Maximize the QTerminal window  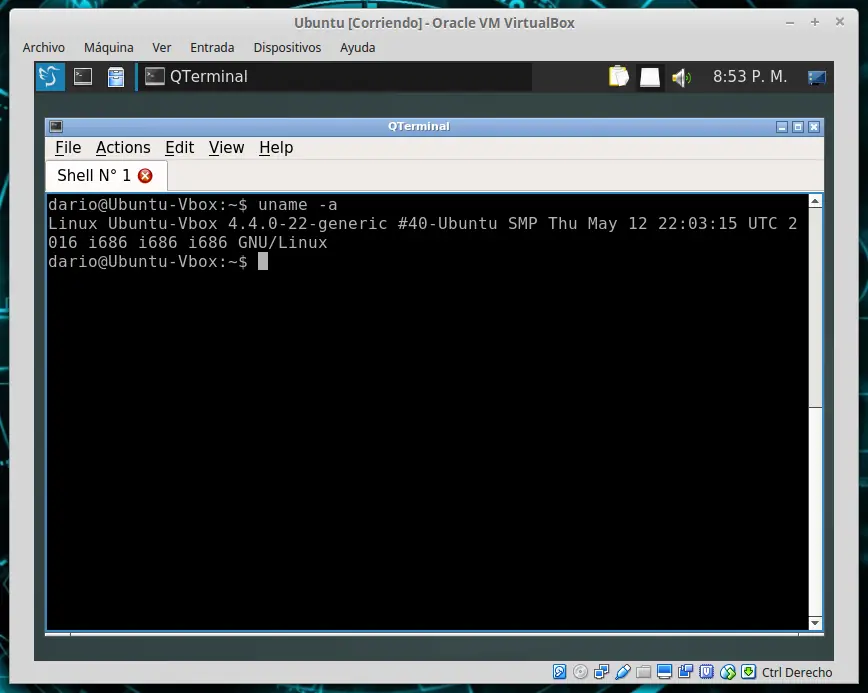798,127
